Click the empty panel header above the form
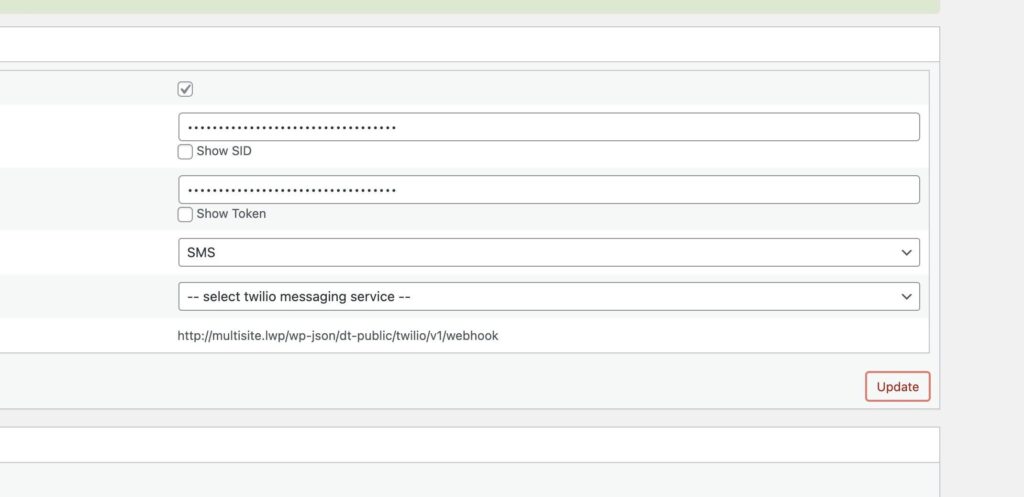Image resolution: width=1024 pixels, height=497 pixels. pos(468,45)
